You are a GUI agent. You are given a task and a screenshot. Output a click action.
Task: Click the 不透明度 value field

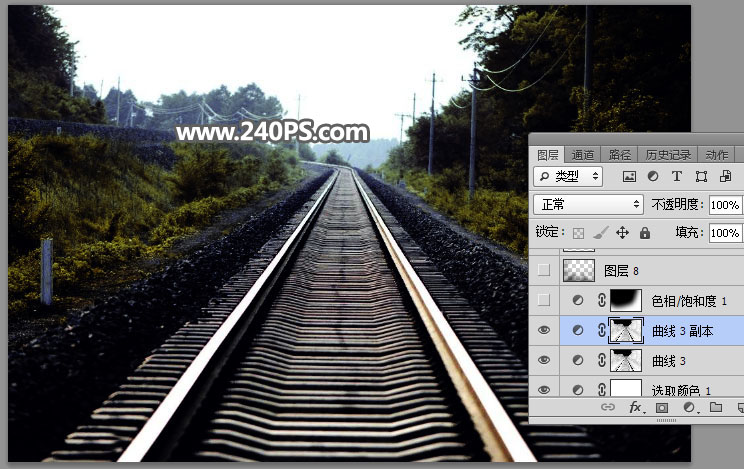725,205
